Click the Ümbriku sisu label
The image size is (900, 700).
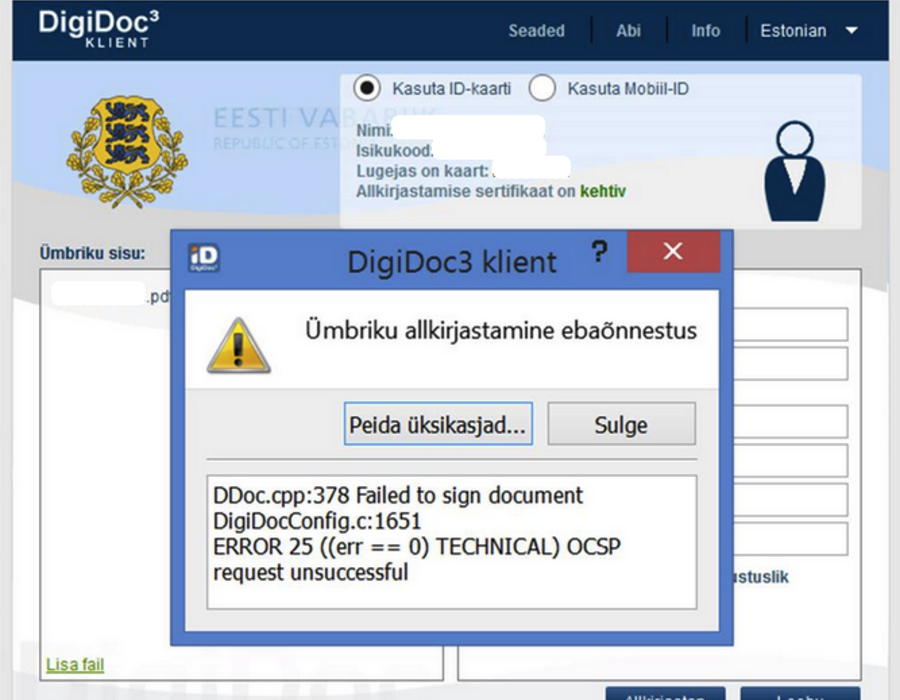pyautogui.click(x=92, y=253)
